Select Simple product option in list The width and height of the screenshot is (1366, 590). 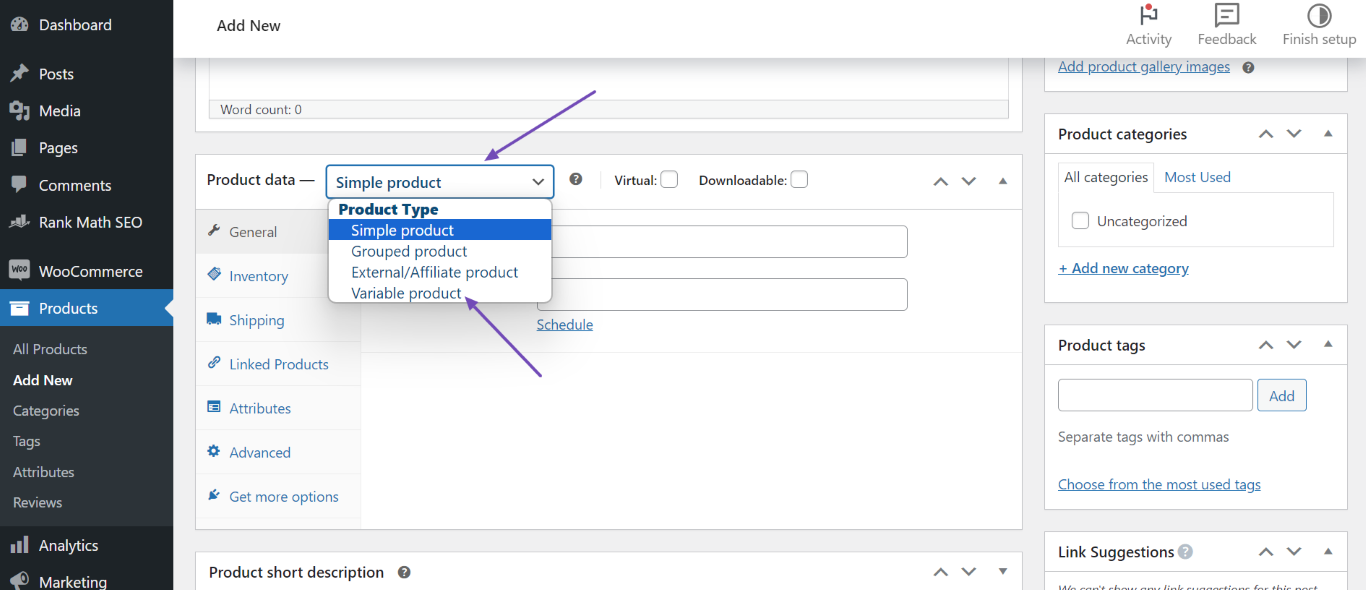tap(440, 230)
